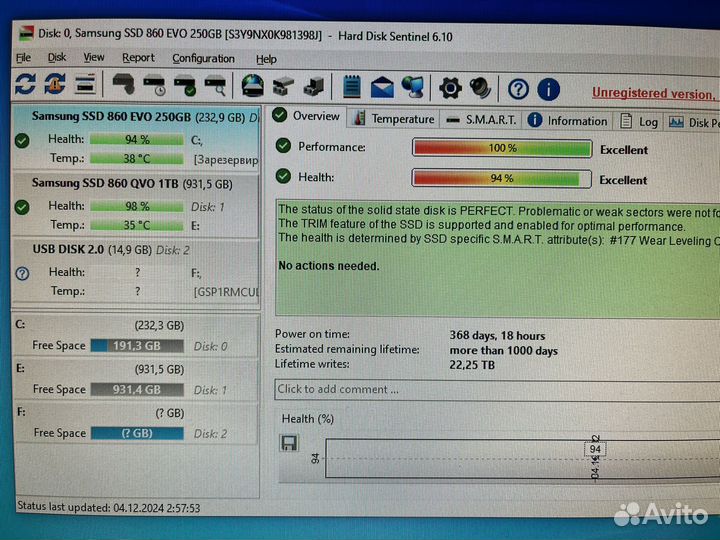Click the blue info about icon
This screenshot has width=720, height=540.
tap(548, 90)
